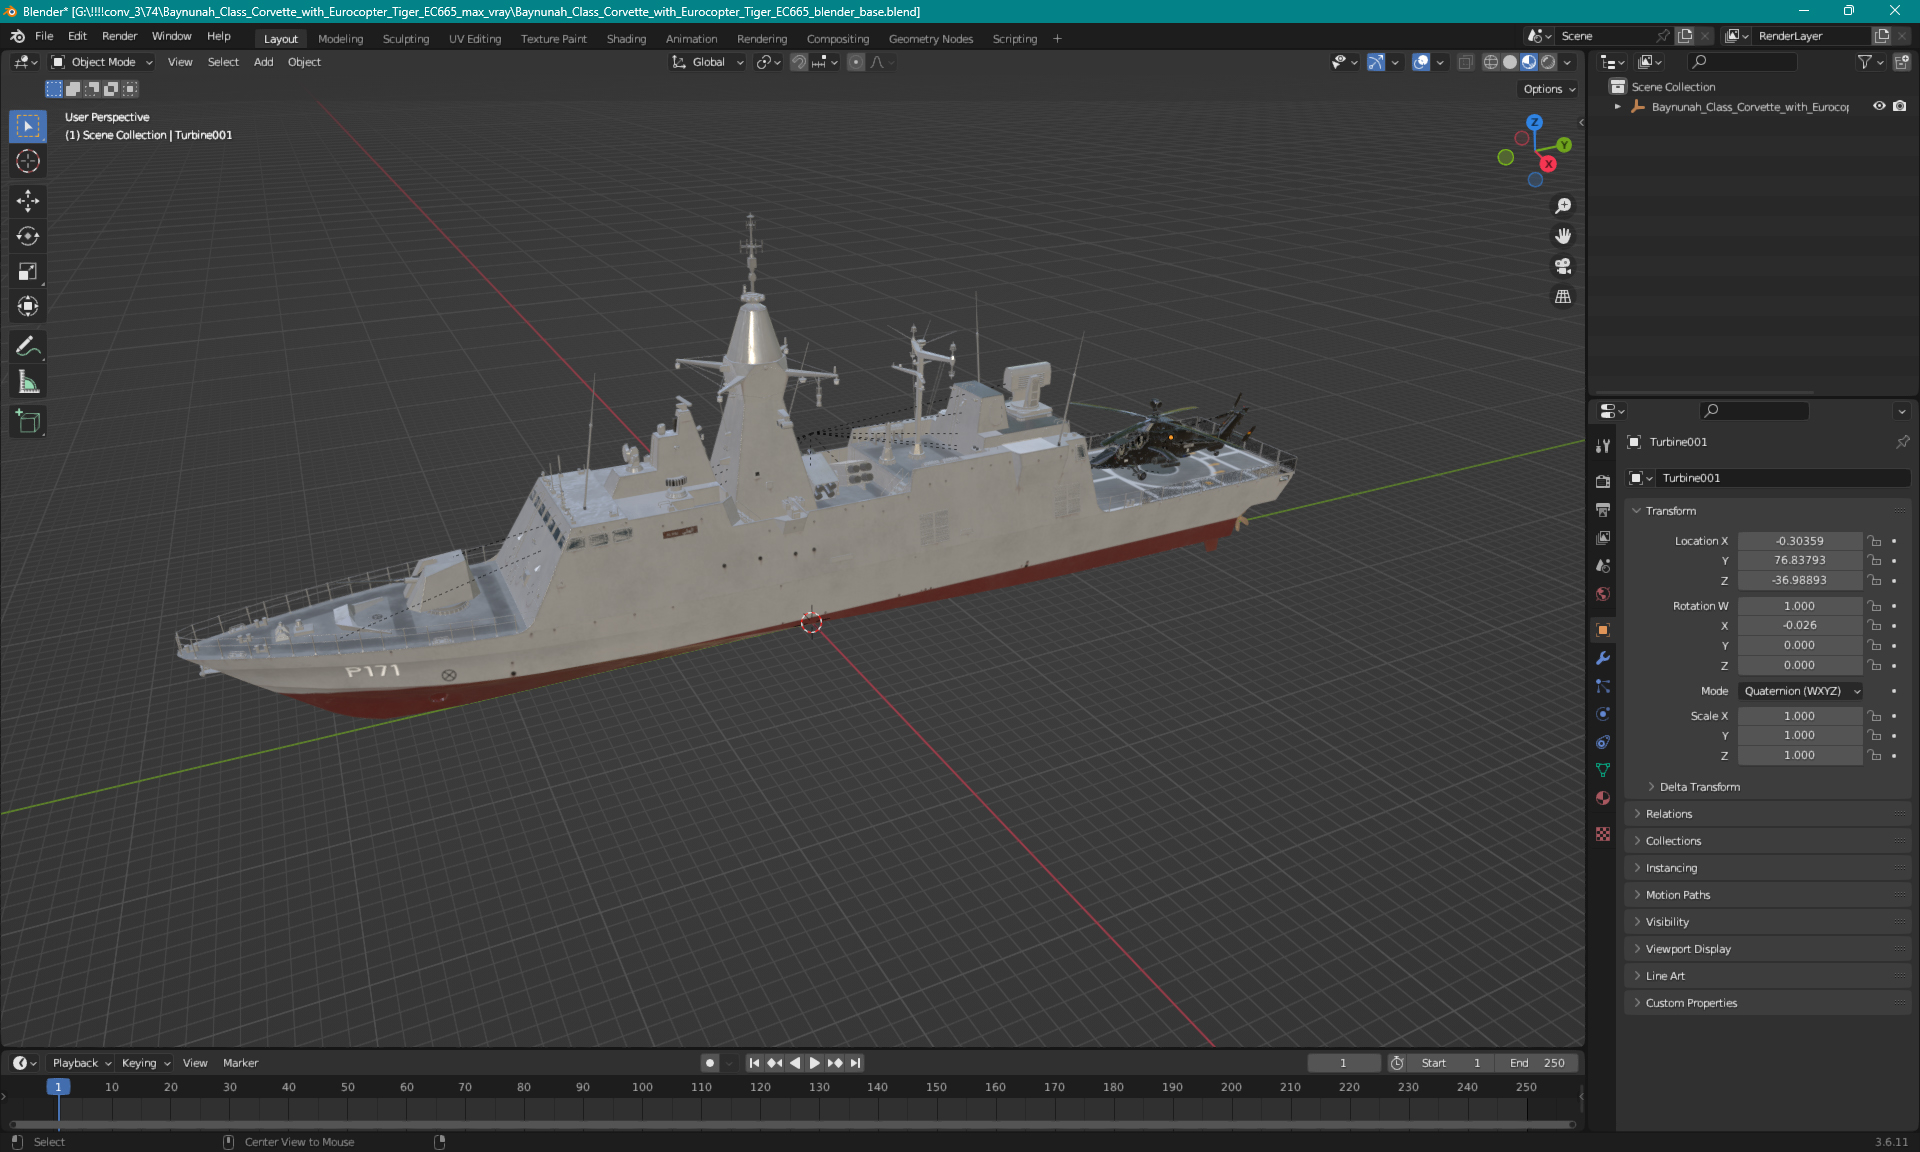The width and height of the screenshot is (1920, 1152).
Task: Activate the Move tool
Action: (28, 201)
